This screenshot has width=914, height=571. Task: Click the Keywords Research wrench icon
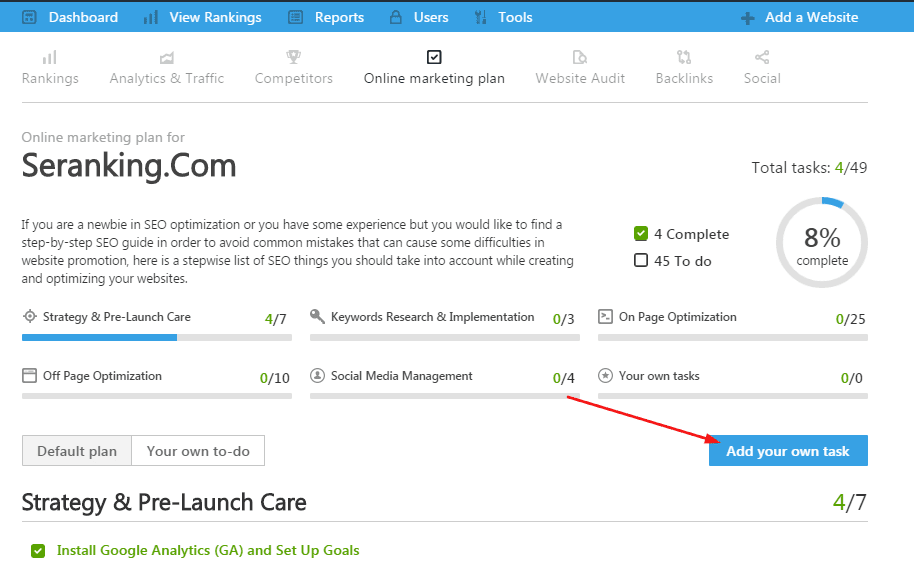(x=317, y=316)
